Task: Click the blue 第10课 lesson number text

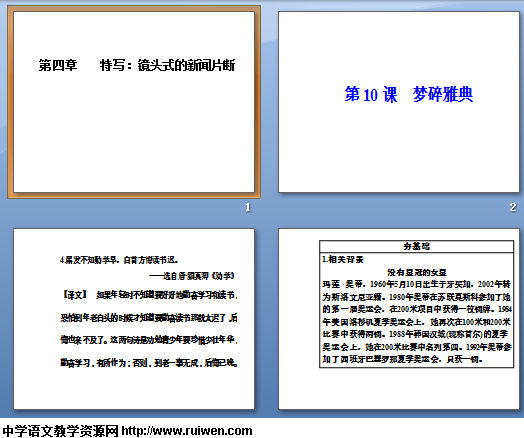Action: pyautogui.click(x=371, y=94)
